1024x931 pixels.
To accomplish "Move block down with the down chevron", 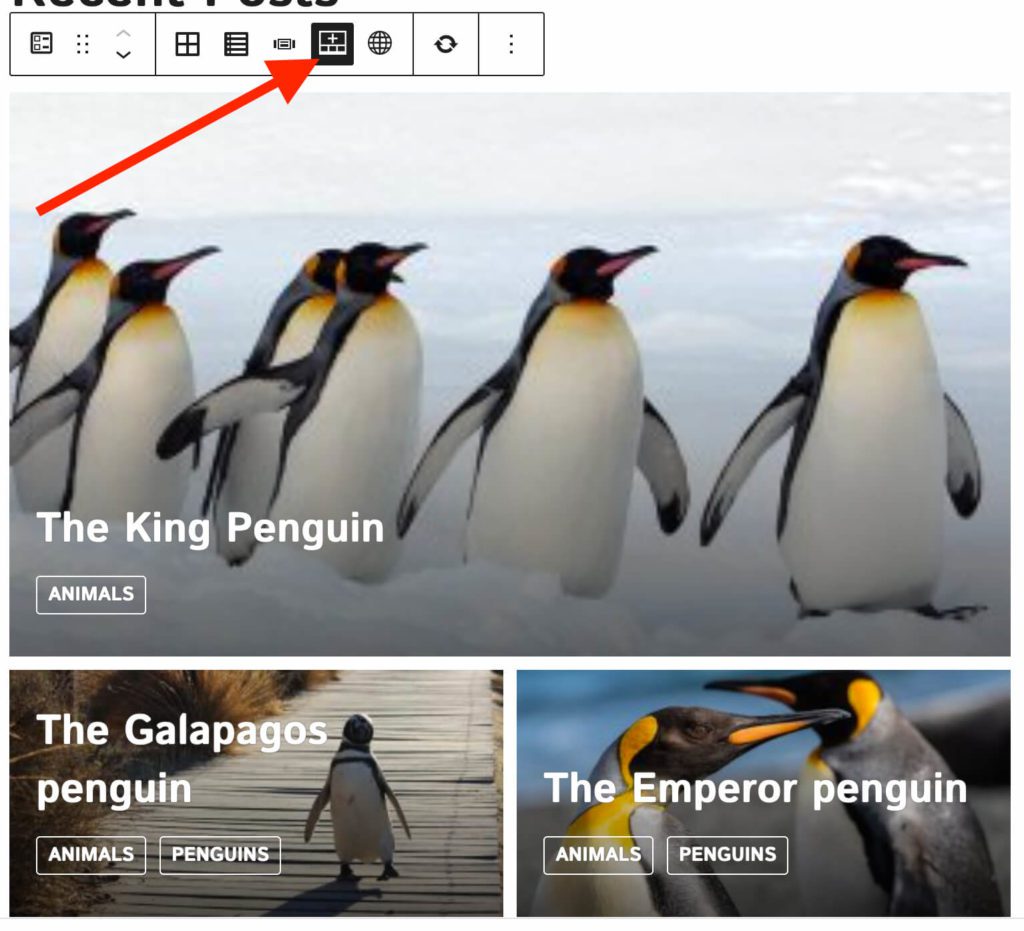I will coord(123,55).
